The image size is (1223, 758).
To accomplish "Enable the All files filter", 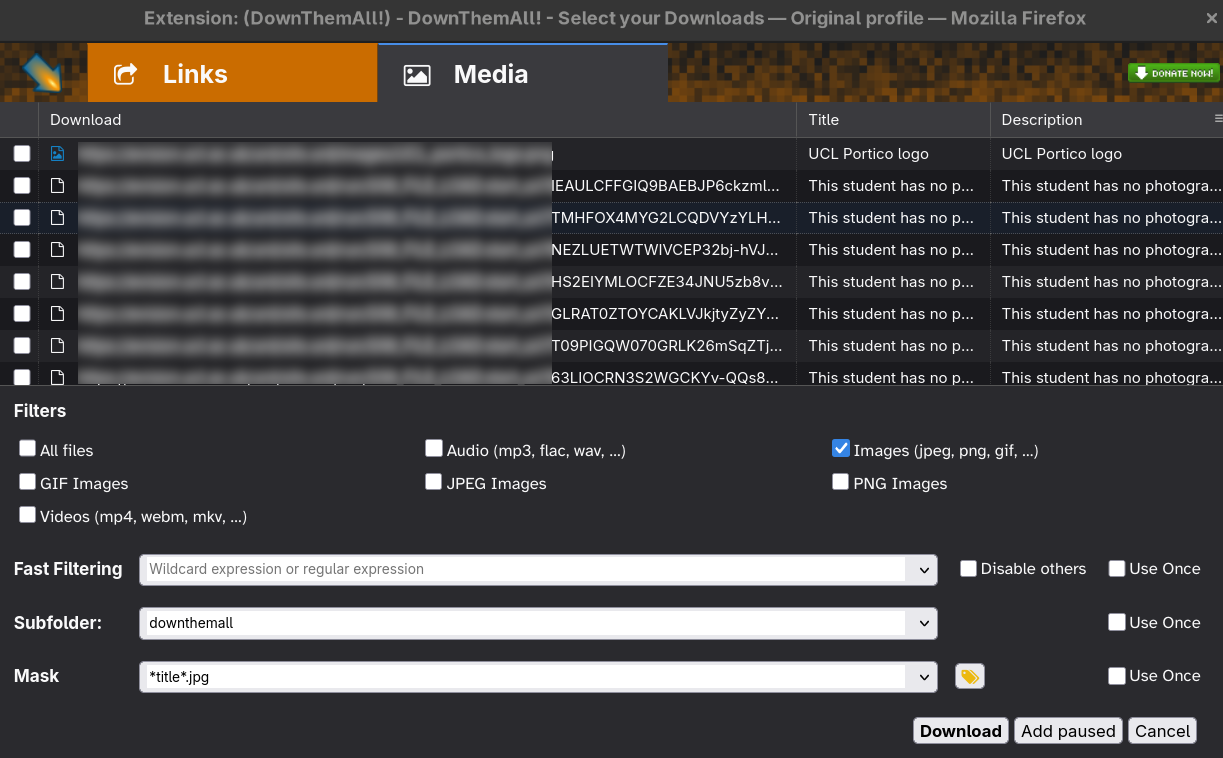I will [x=27, y=448].
